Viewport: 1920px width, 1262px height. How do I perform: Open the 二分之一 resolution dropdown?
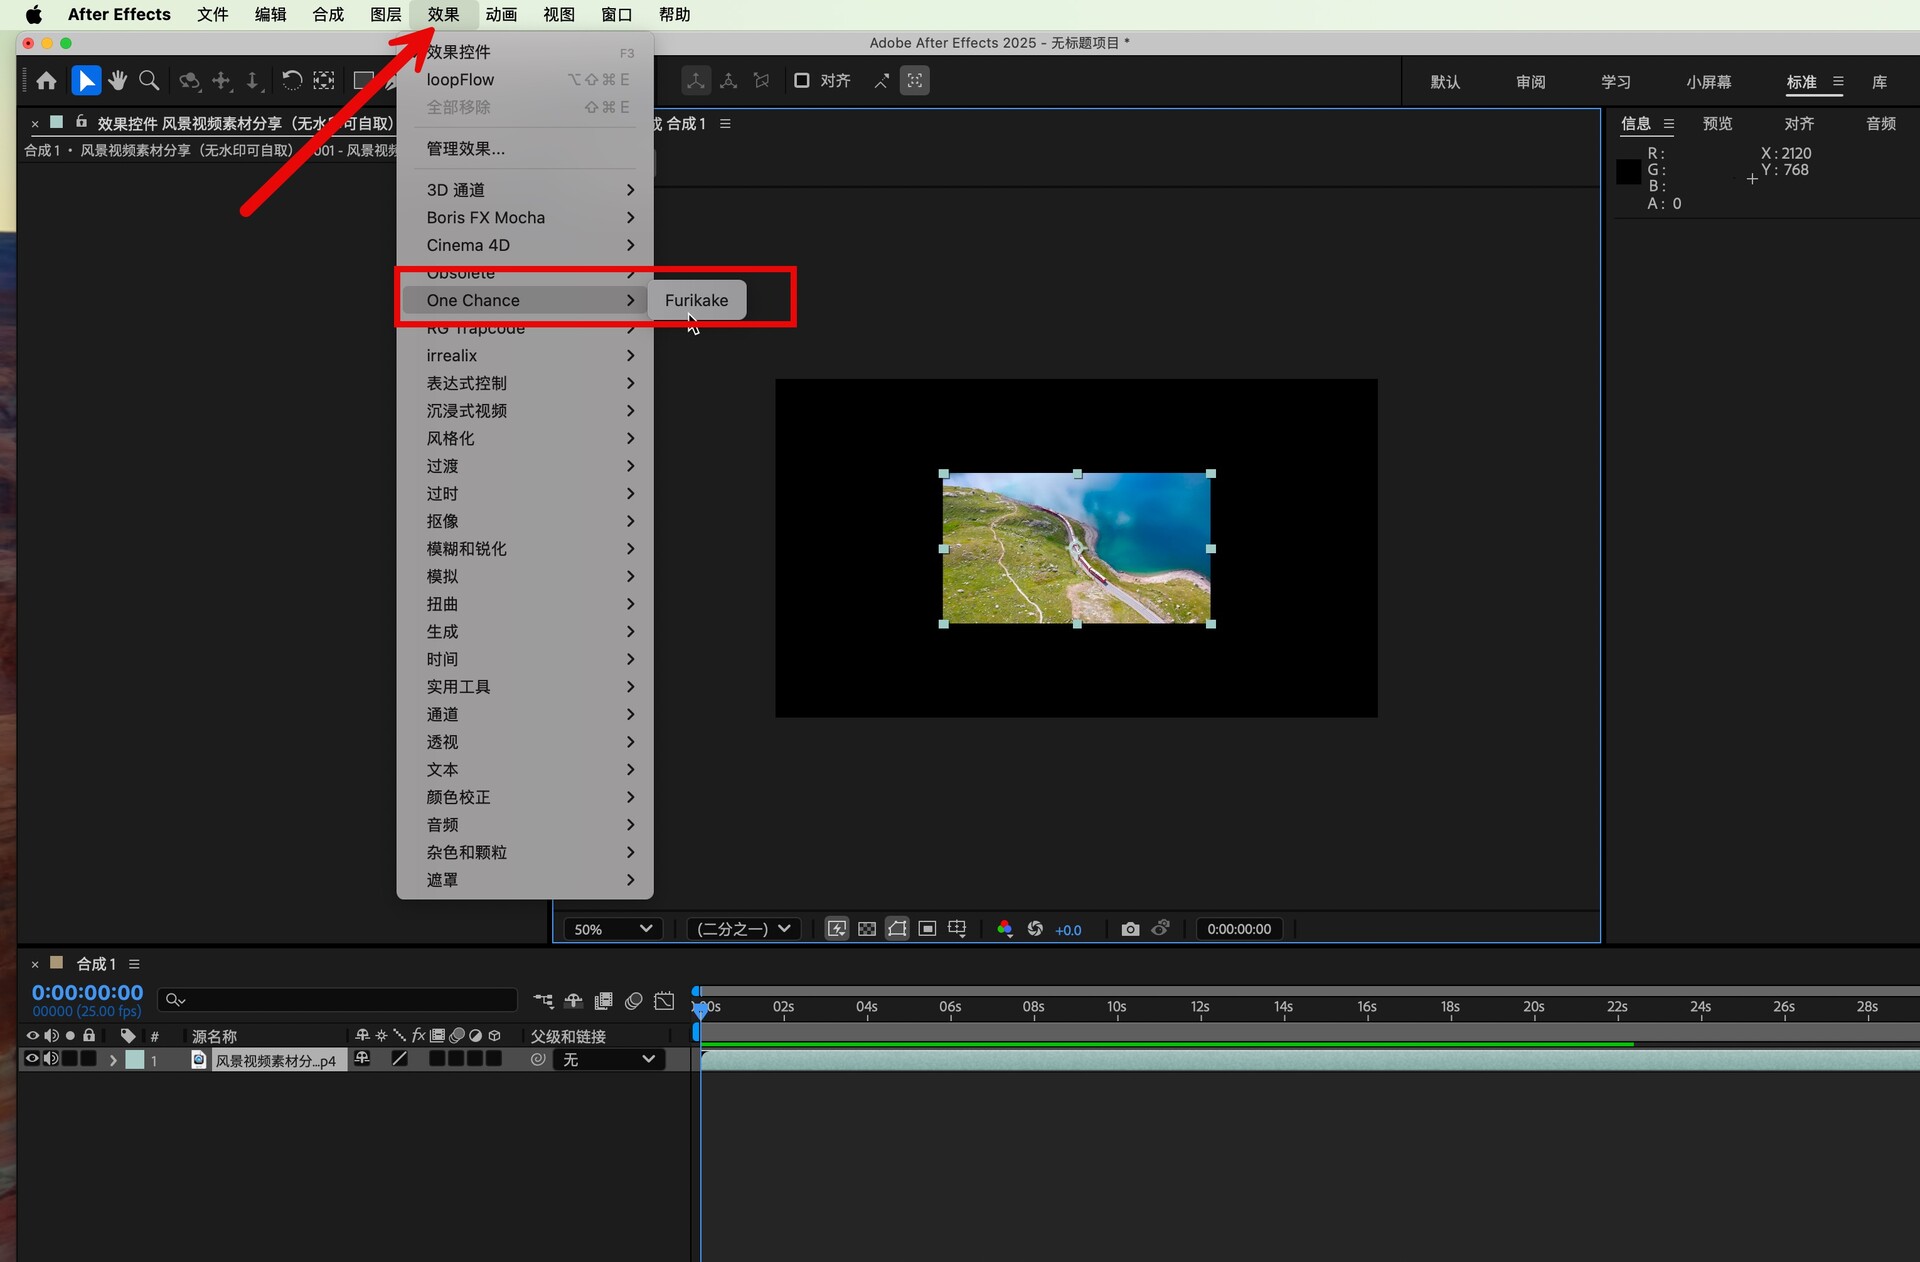pos(743,929)
